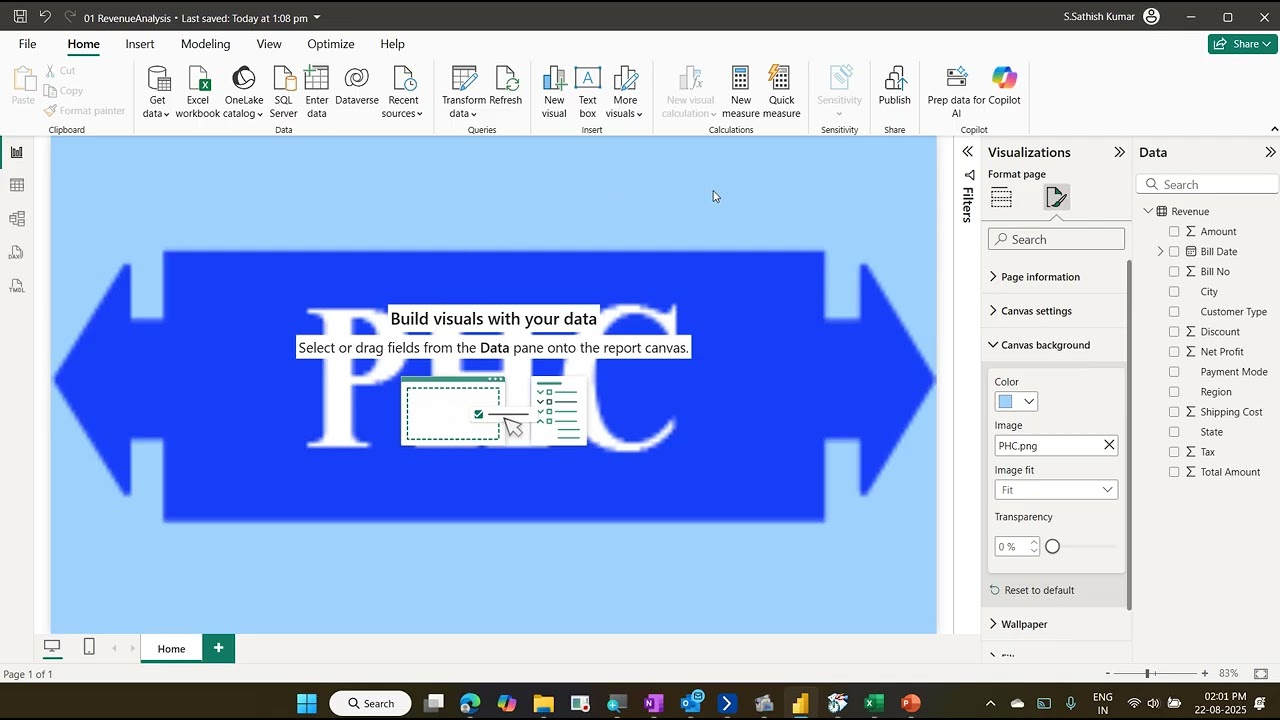Image resolution: width=1280 pixels, height=720 pixels.
Task: Undo the last action
Action: point(45,17)
